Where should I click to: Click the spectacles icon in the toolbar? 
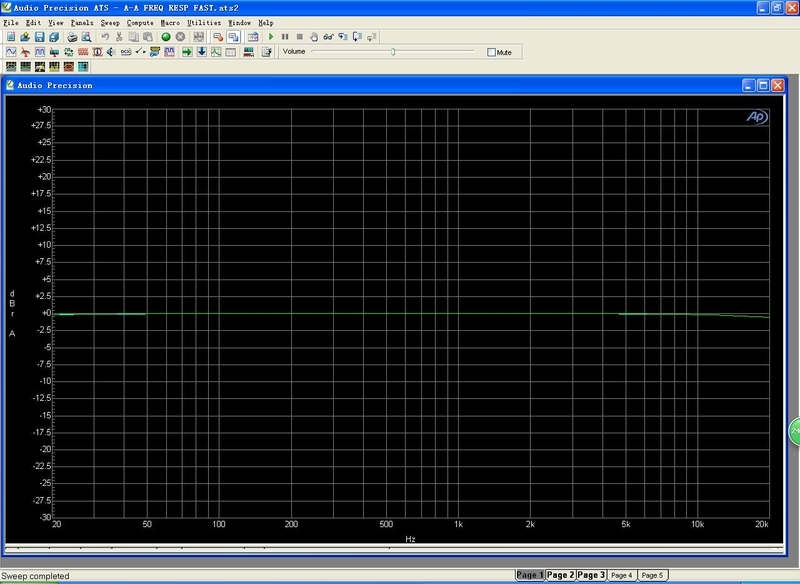[x=328, y=37]
